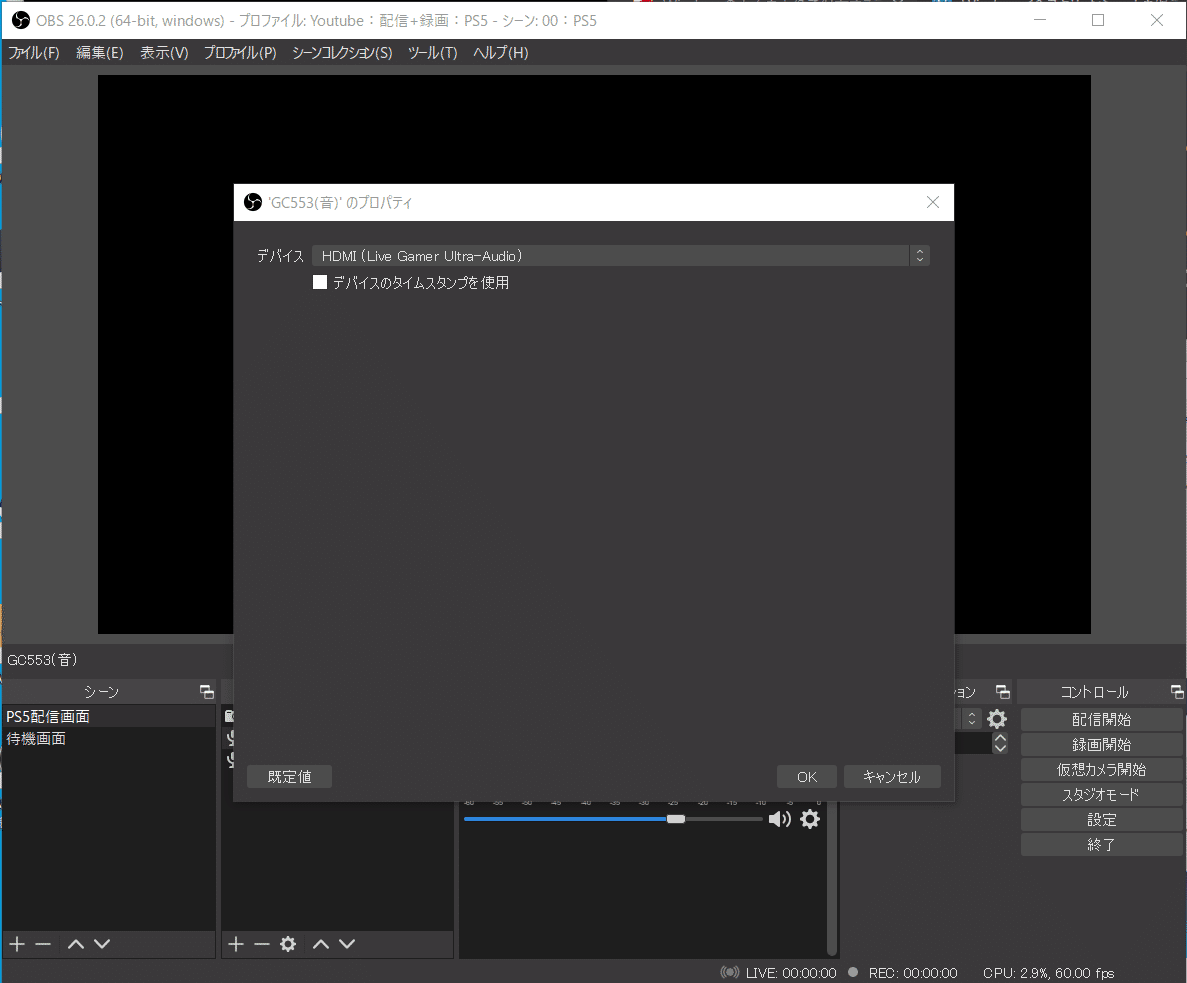1187x983 pixels.
Task: Click LIVE: 00:00:00 status text
Action: (791, 973)
